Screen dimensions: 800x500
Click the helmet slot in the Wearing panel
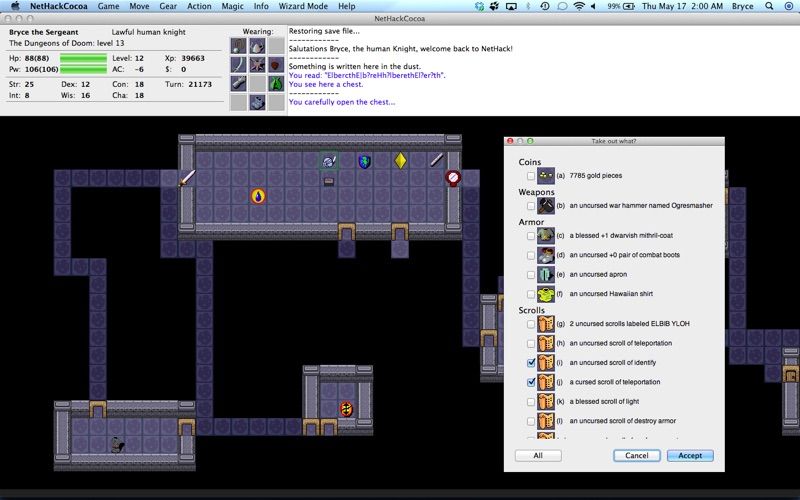[257, 46]
